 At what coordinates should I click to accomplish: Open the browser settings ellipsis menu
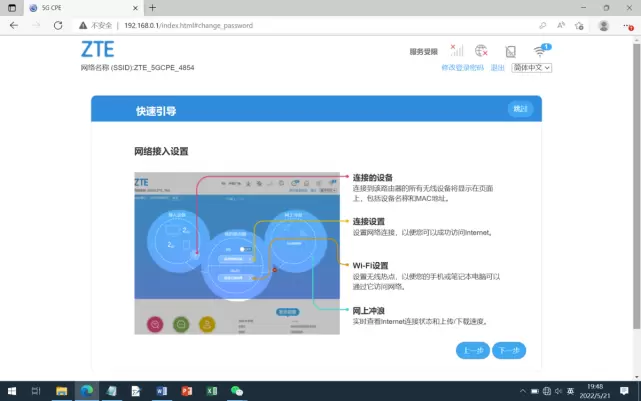pos(627,24)
